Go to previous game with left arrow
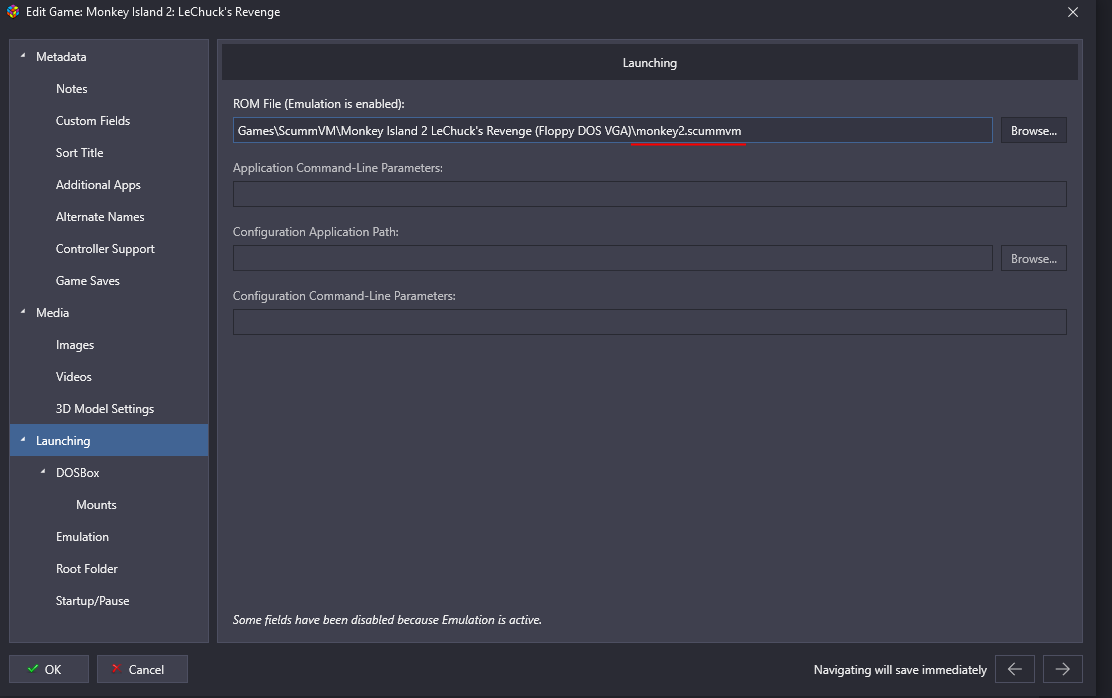This screenshot has width=1112, height=698. pos(1014,669)
